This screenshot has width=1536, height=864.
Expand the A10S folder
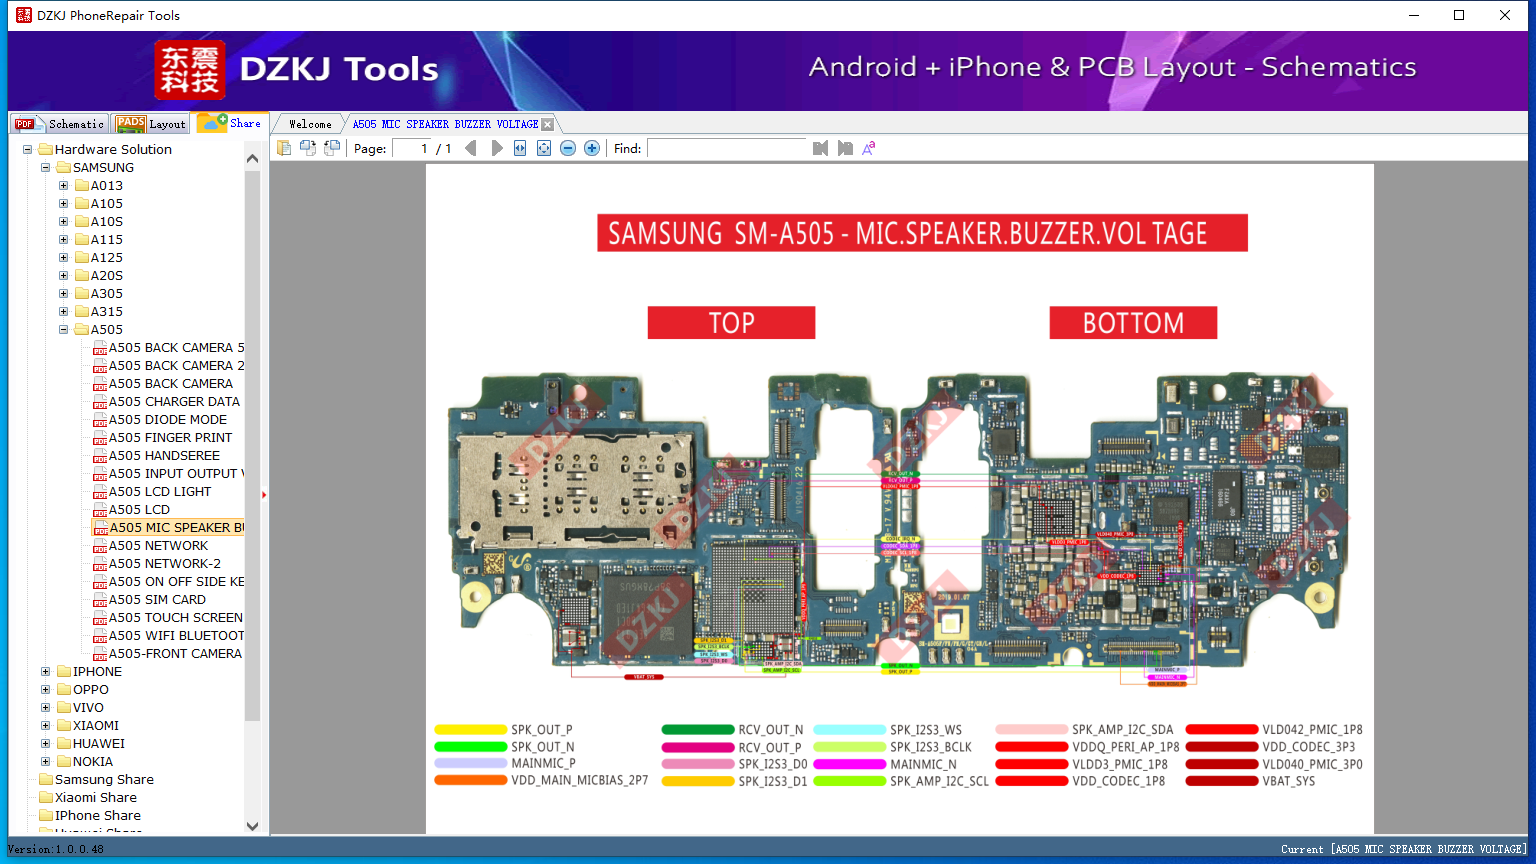(x=64, y=222)
